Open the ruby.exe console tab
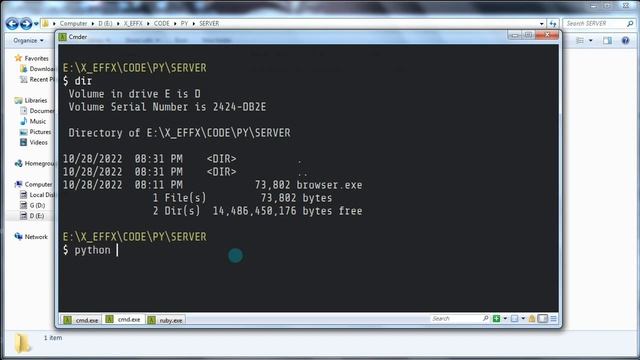Viewport: 640px width, 360px height. (165, 320)
